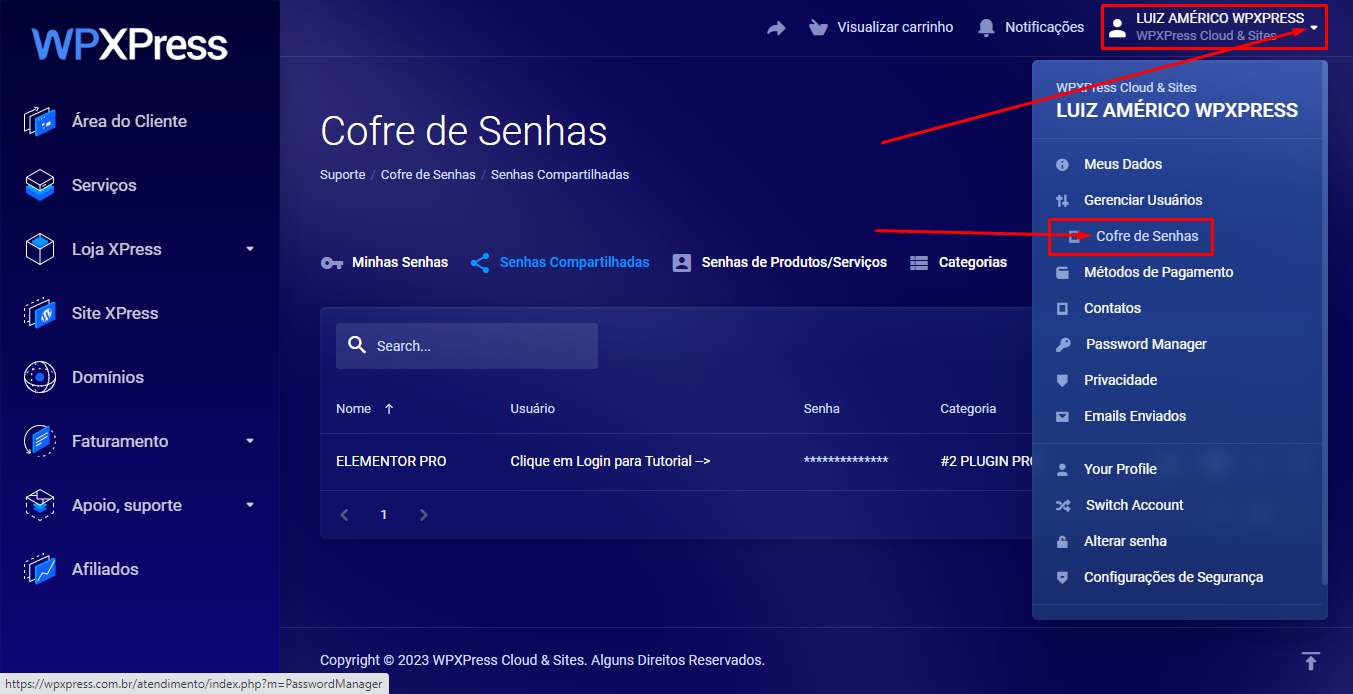Open the Minhas Senhas tab
Viewport: 1353px width, 694px height.
[x=384, y=263]
